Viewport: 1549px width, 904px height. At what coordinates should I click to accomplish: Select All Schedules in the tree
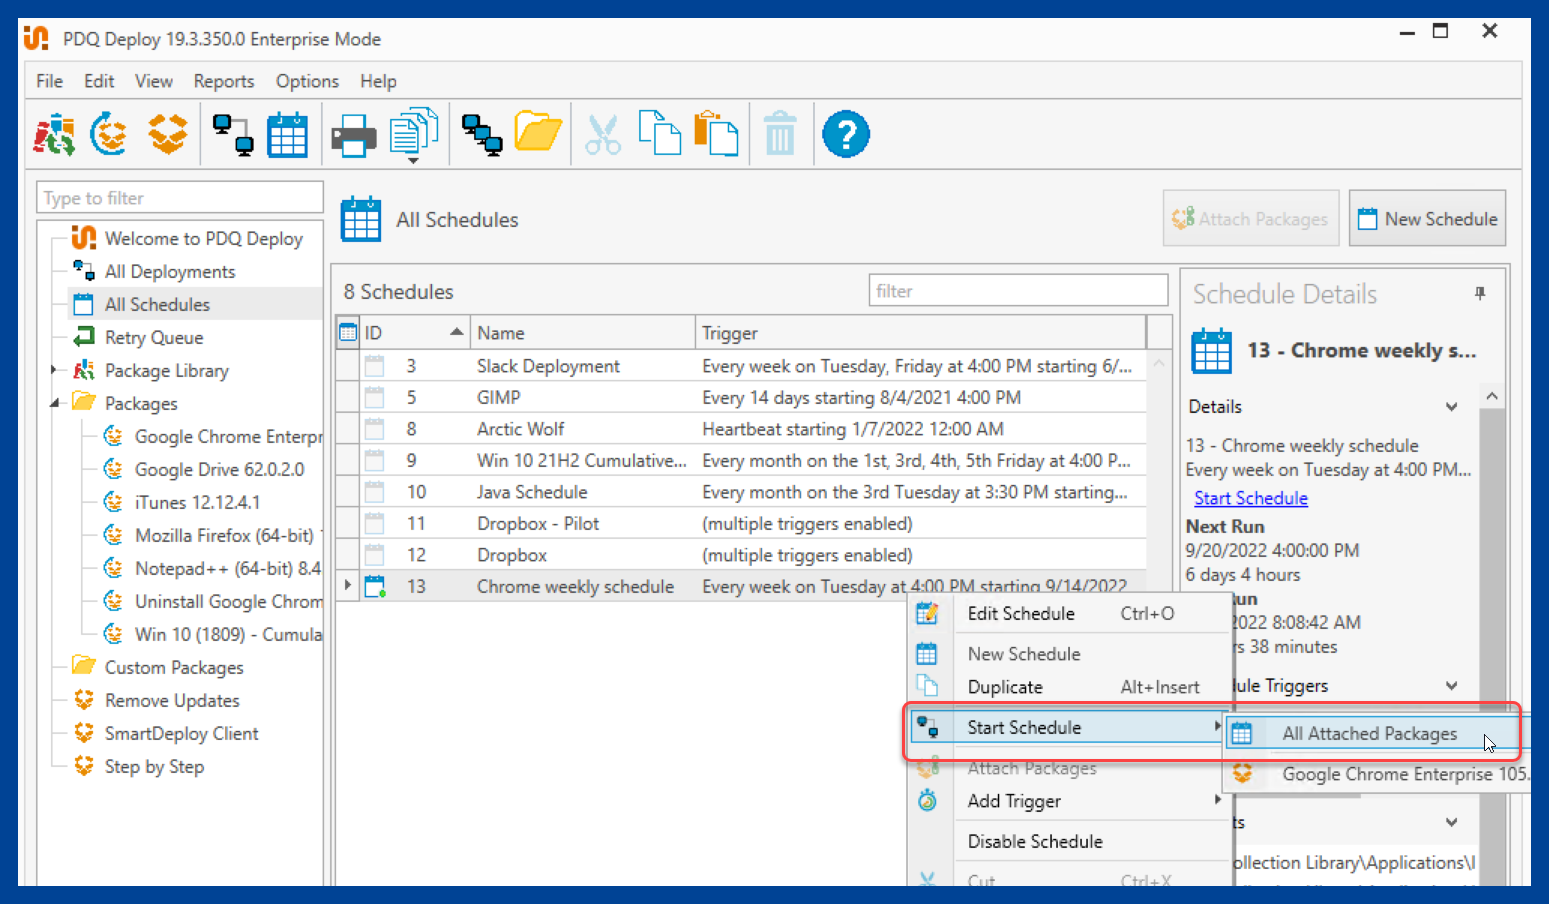(157, 305)
